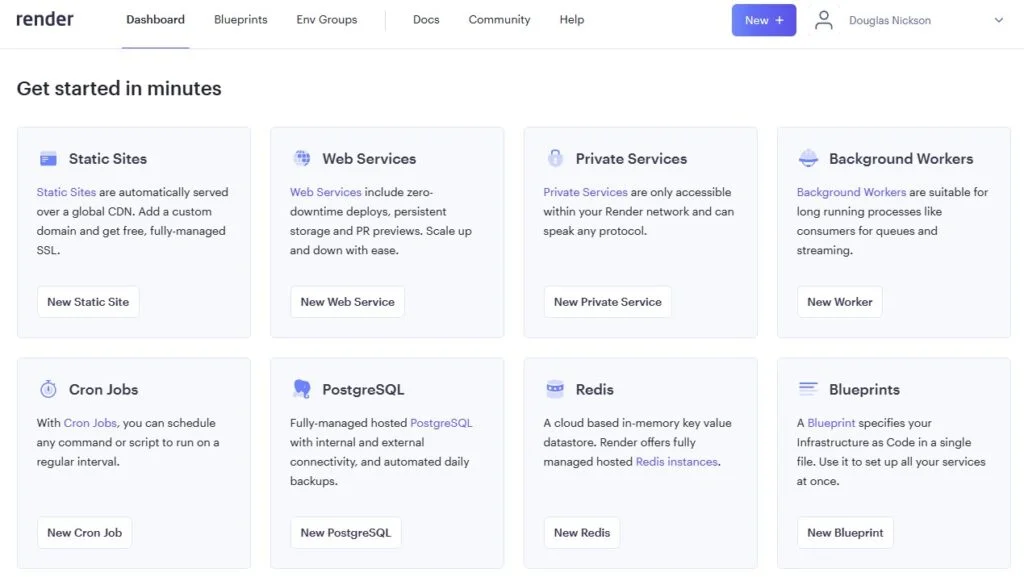The height and width of the screenshot is (577, 1024).
Task: Click New Worker button
Action: [840, 302]
